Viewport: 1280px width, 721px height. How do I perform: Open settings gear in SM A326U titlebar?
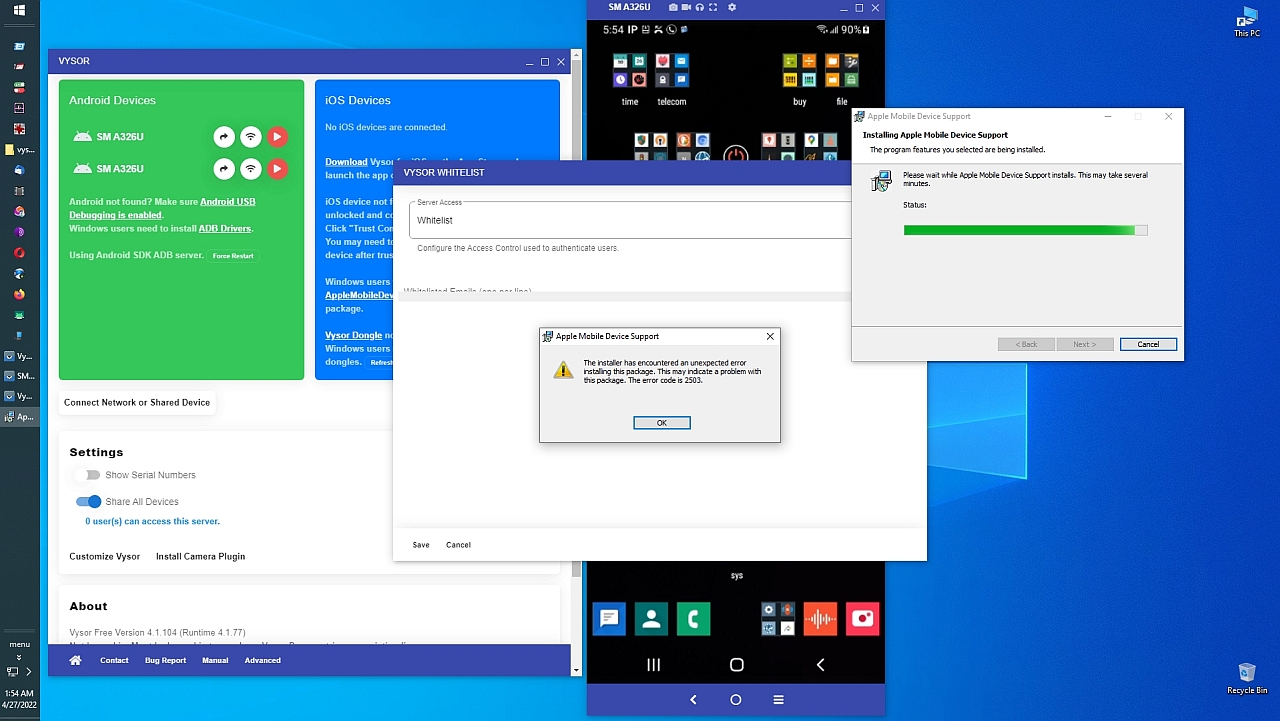pos(732,7)
